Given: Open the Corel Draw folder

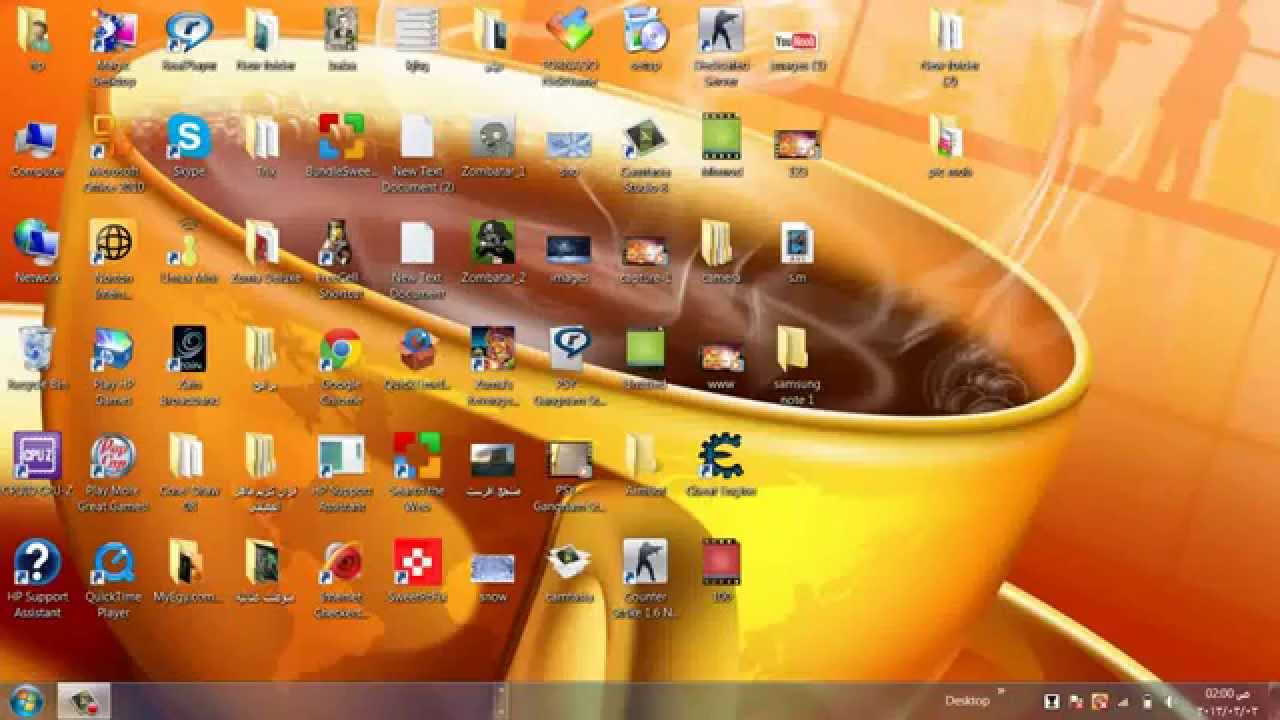Looking at the screenshot, I should pyautogui.click(x=189, y=472).
